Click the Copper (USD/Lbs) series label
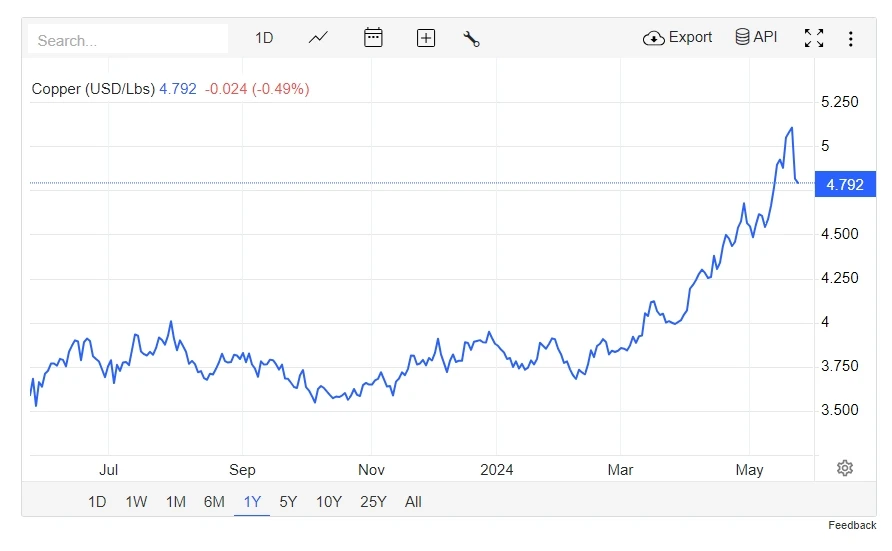892x551 pixels. coord(93,89)
